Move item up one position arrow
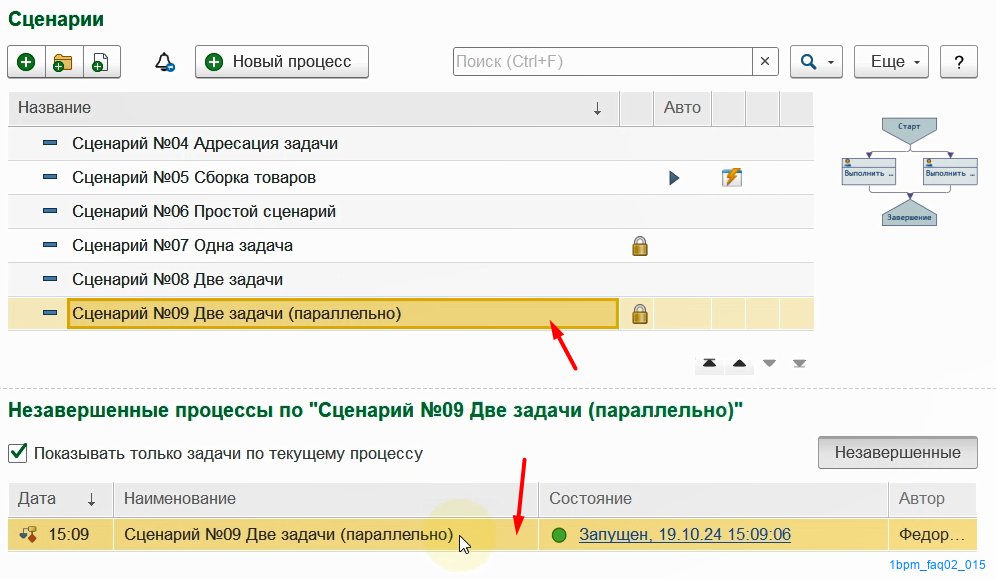Viewport: 996px width, 579px height. point(739,363)
